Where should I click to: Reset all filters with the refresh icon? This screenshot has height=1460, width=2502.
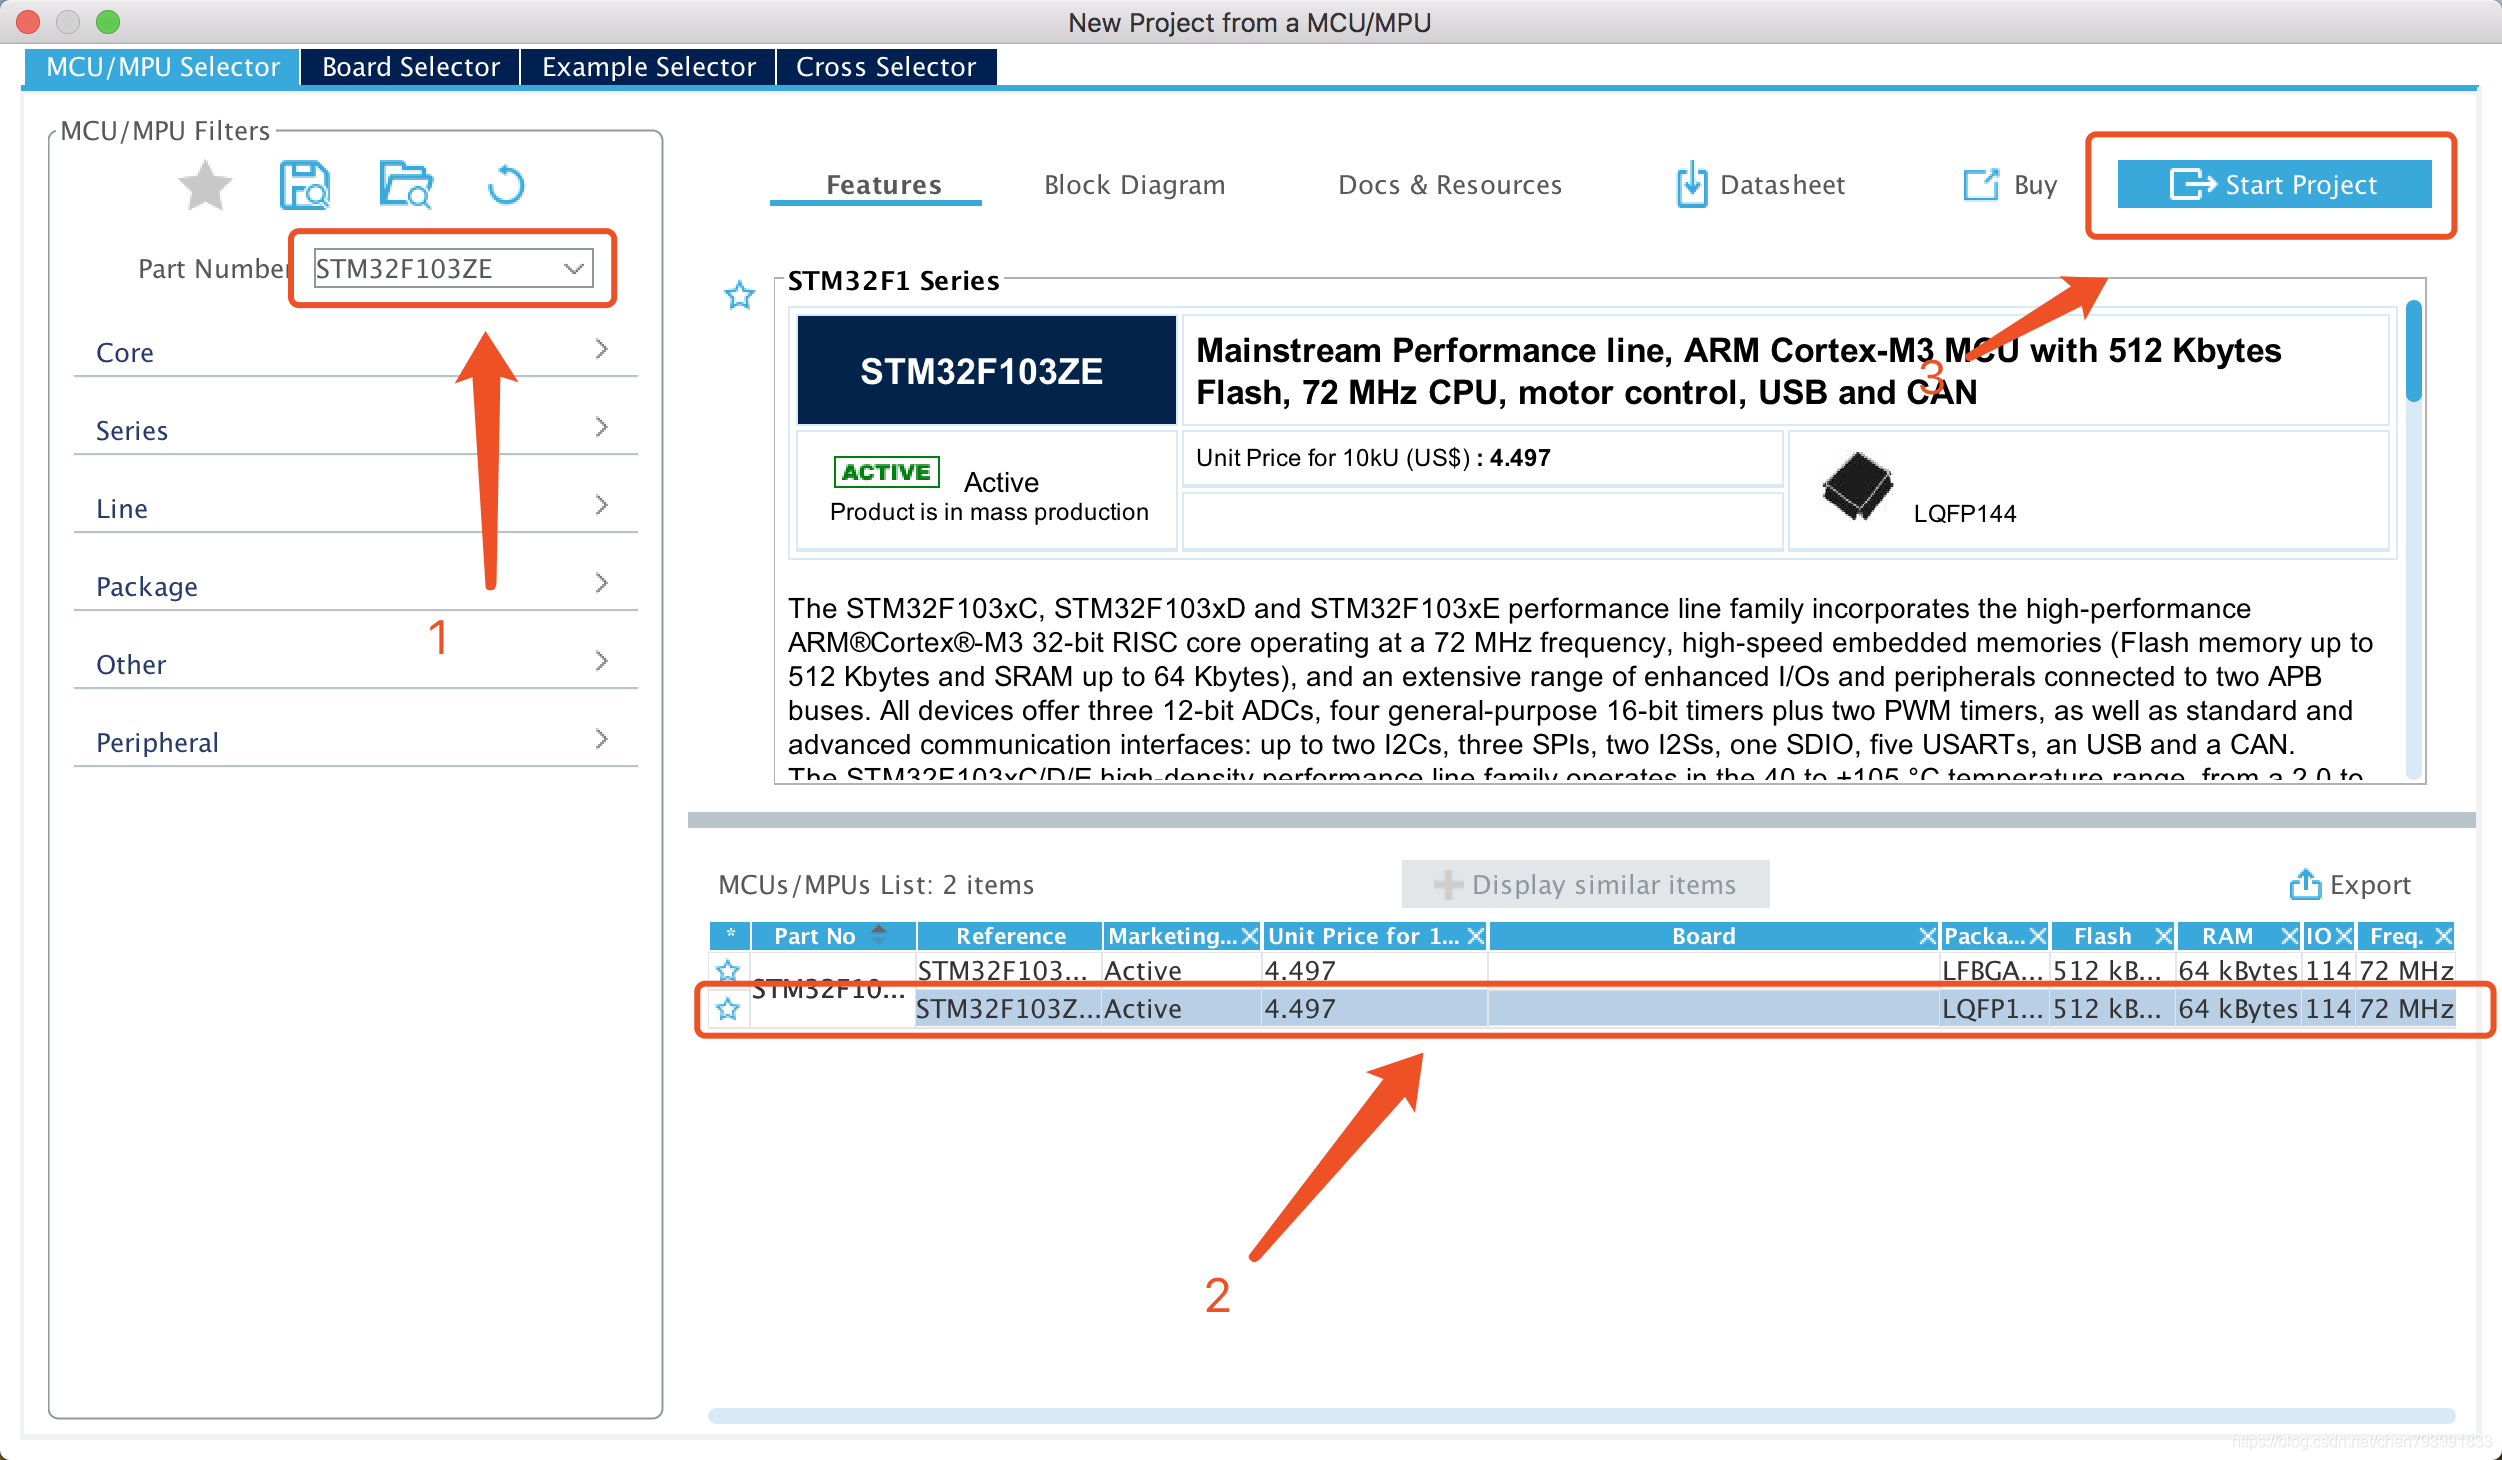pyautogui.click(x=506, y=185)
